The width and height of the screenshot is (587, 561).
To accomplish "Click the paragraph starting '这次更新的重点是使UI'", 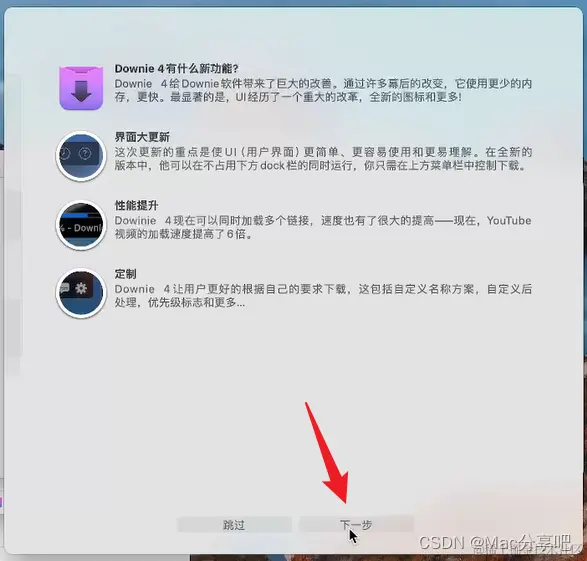I will 323,159.
